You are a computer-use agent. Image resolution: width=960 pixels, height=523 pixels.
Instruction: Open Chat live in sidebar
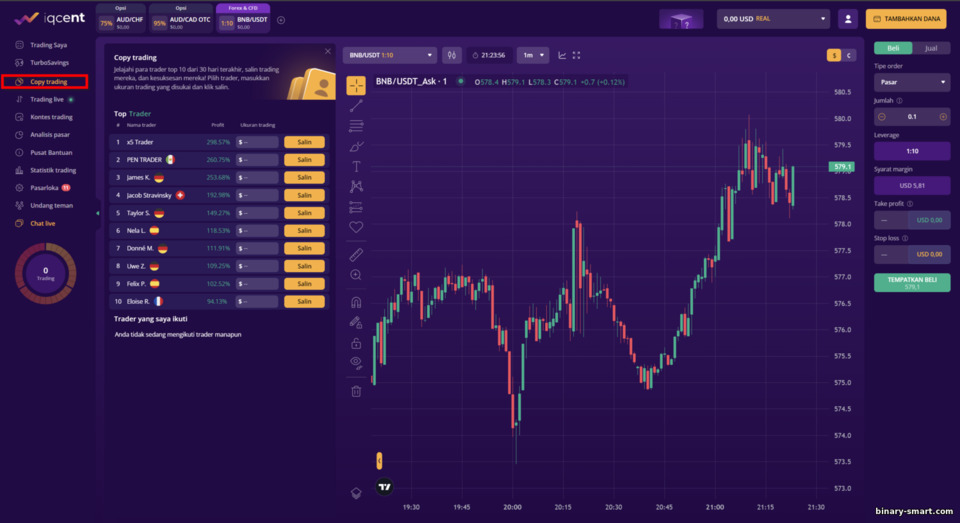[42, 224]
